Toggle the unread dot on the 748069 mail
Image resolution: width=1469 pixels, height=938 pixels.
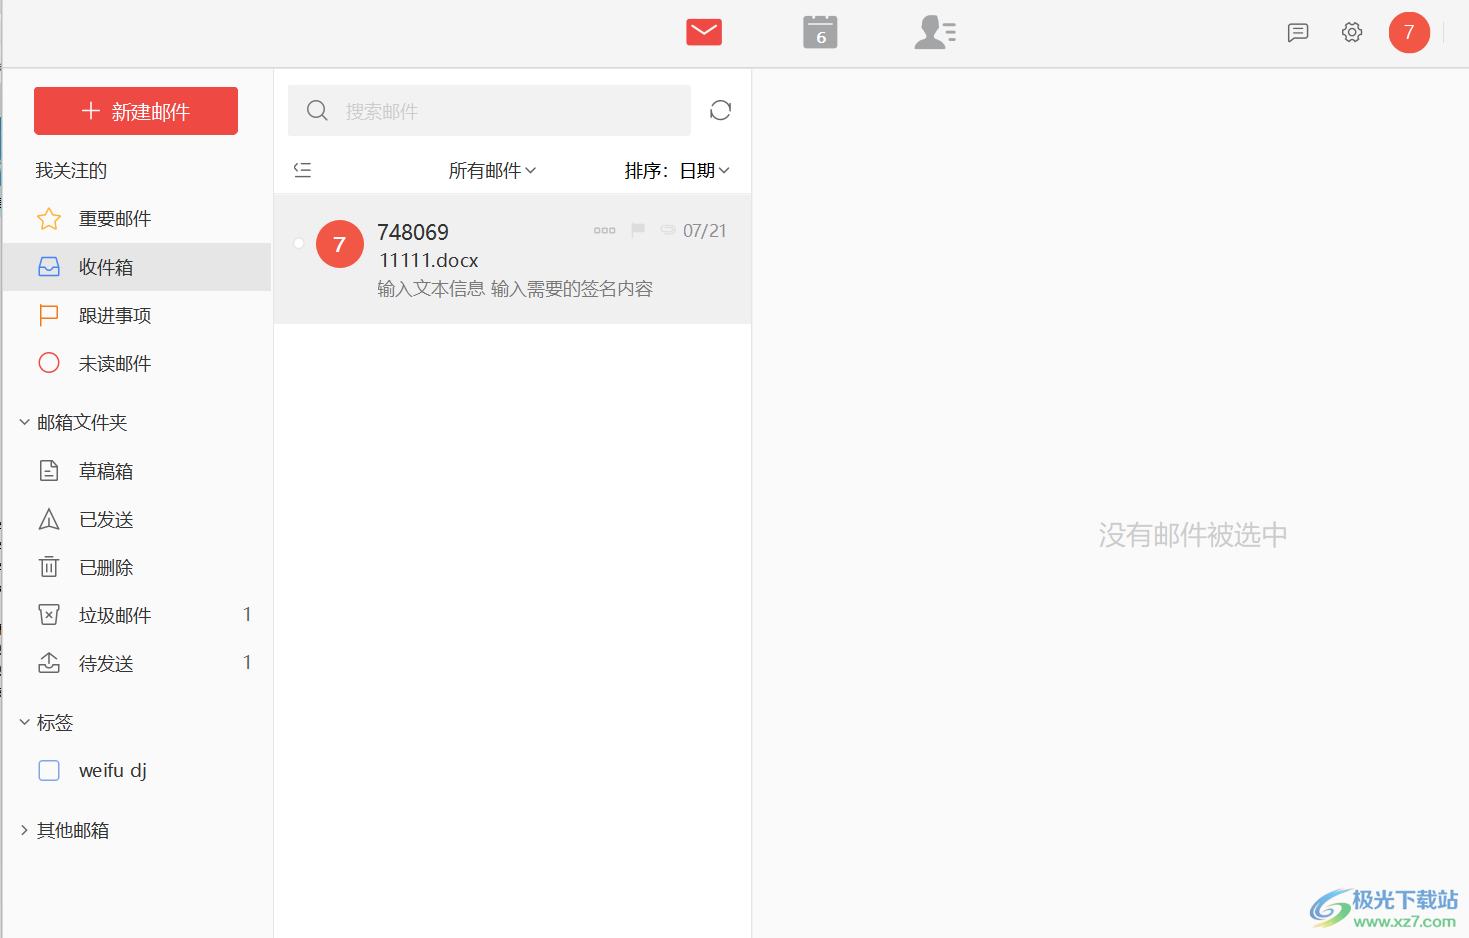pos(298,244)
